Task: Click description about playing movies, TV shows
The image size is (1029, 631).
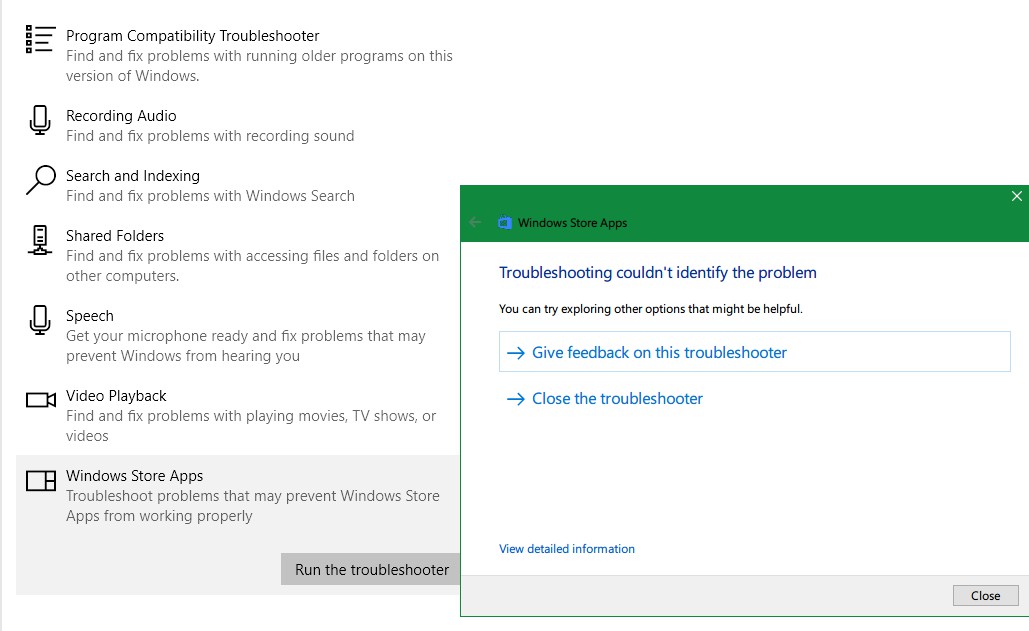Action: click(251, 426)
